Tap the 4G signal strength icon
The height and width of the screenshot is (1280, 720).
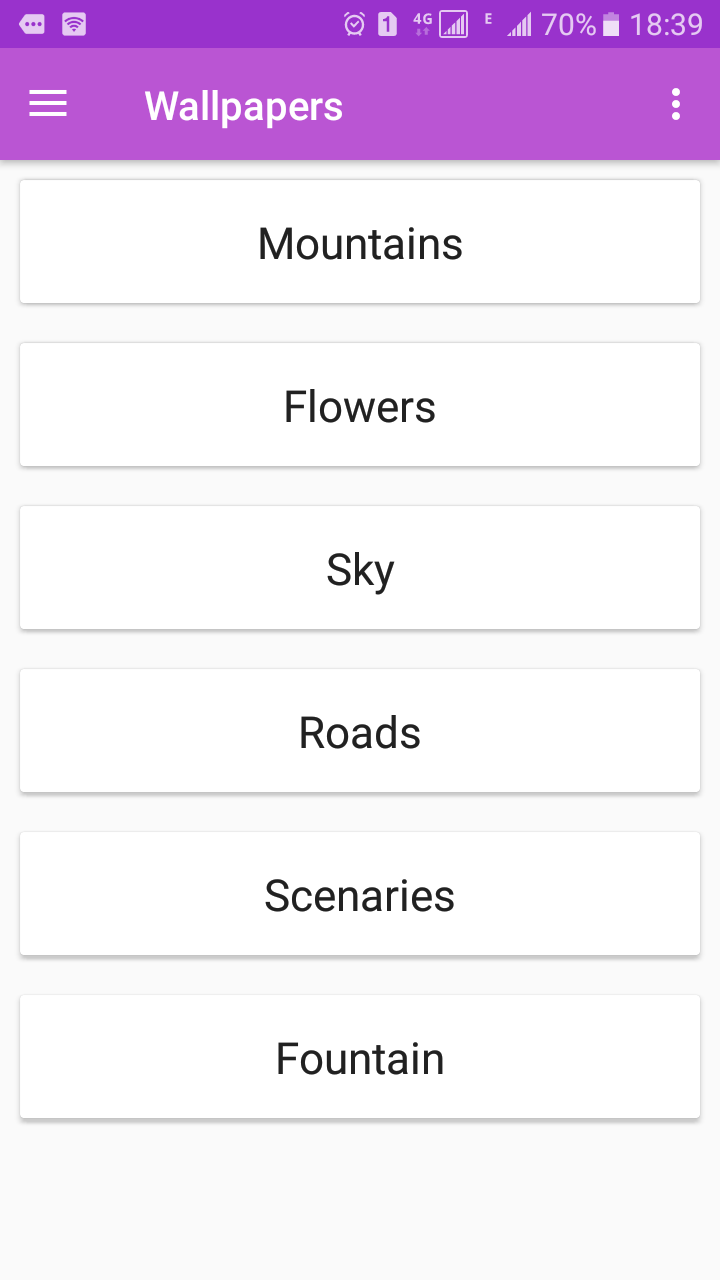point(441,24)
